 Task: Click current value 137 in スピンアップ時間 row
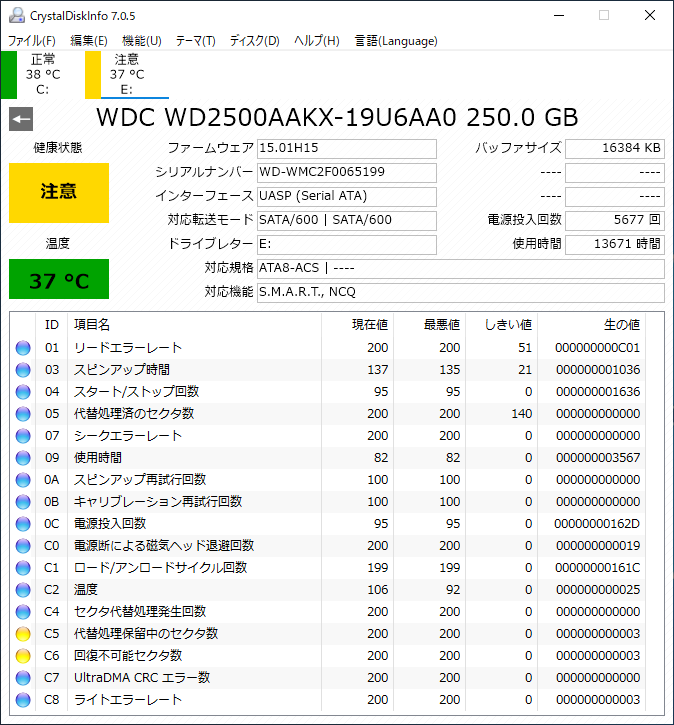(x=378, y=370)
